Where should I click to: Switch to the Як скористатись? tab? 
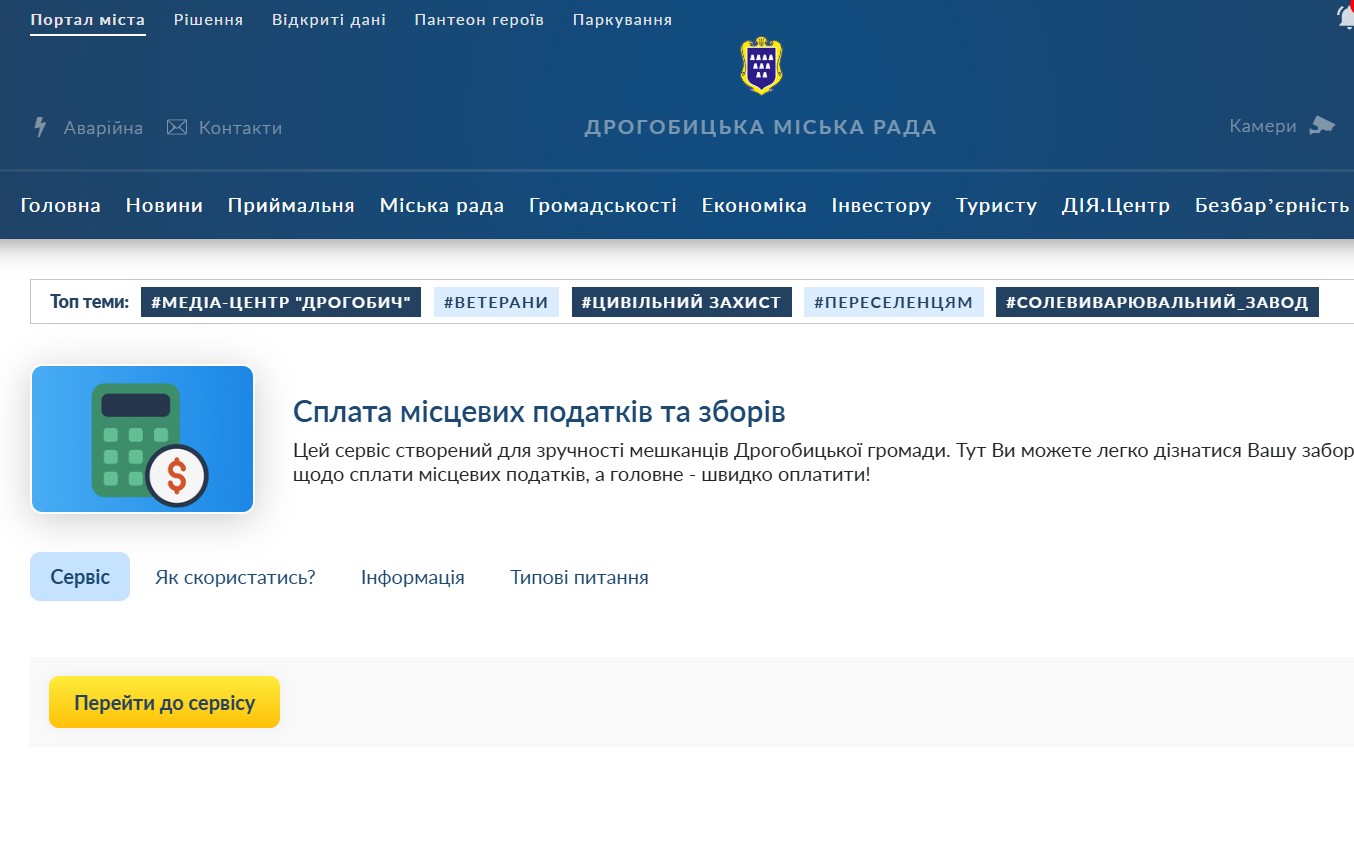tap(235, 577)
